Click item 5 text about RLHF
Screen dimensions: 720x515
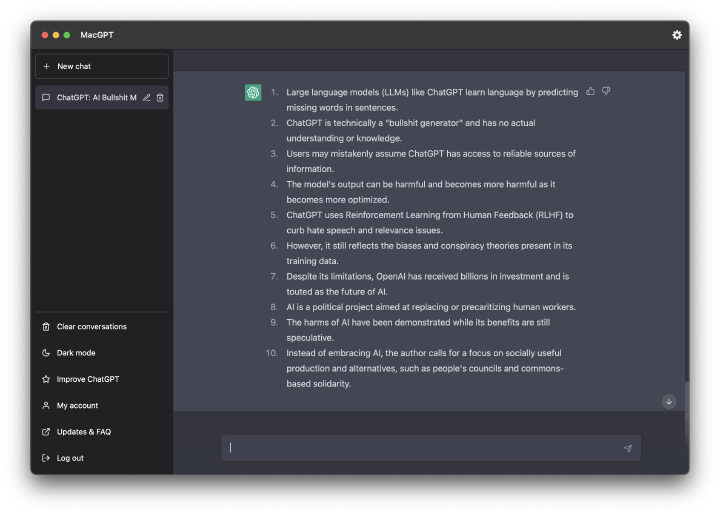pyautogui.click(x=430, y=223)
